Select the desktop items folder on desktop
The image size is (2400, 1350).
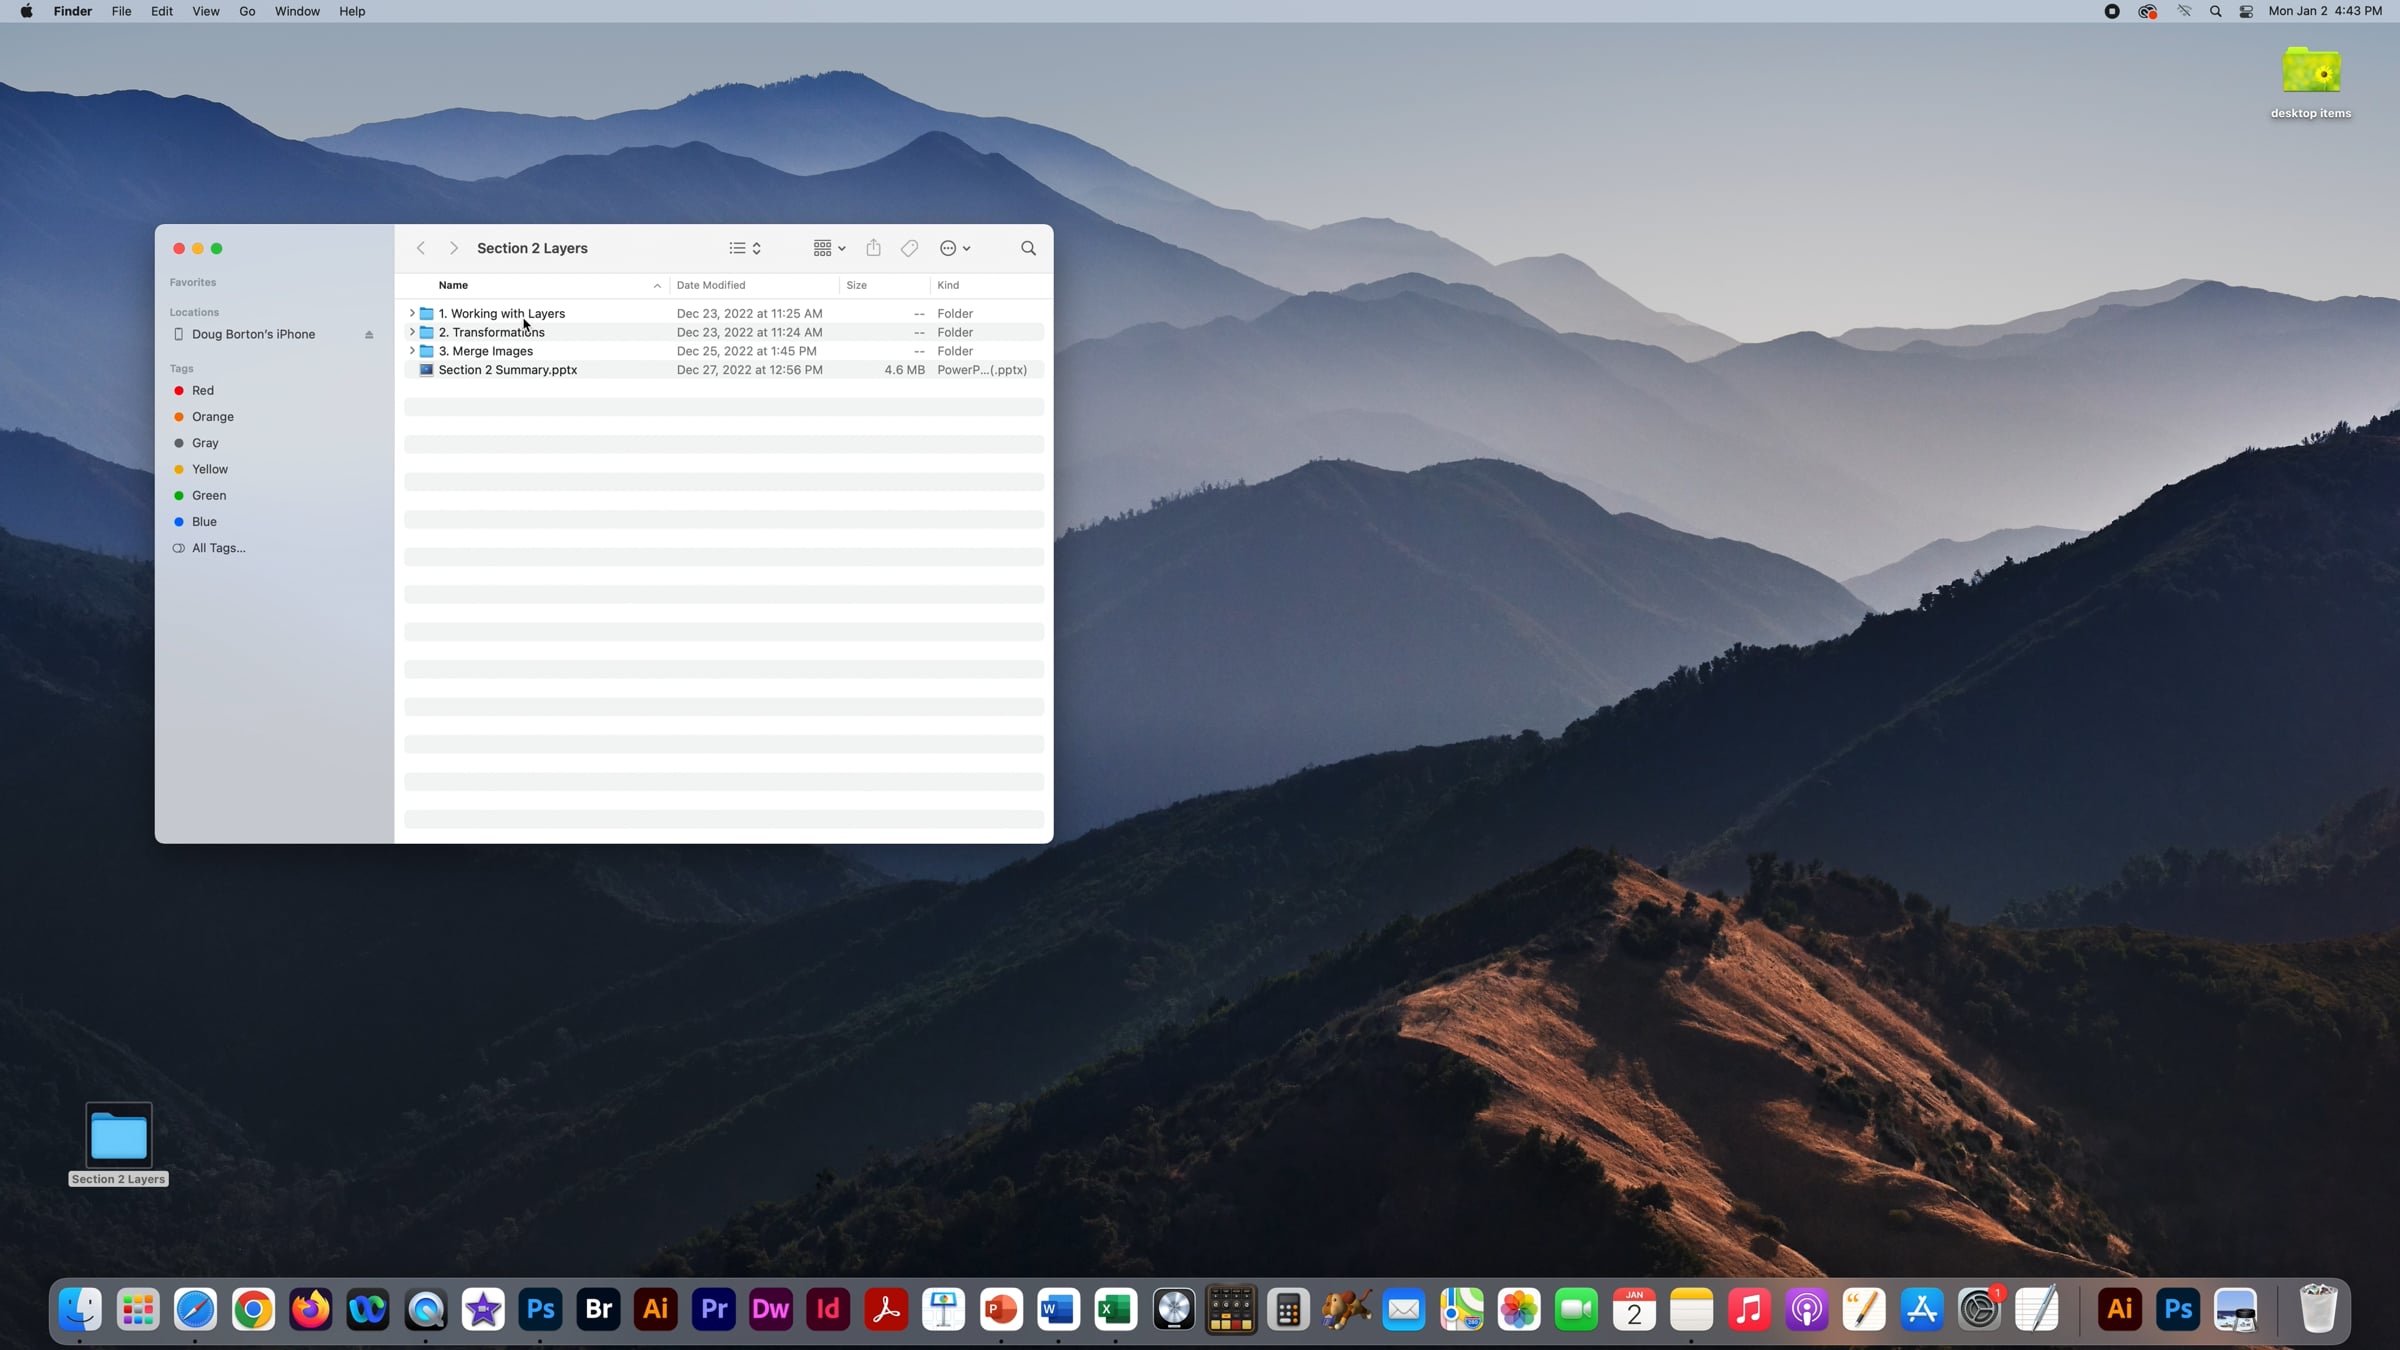coord(2311,82)
